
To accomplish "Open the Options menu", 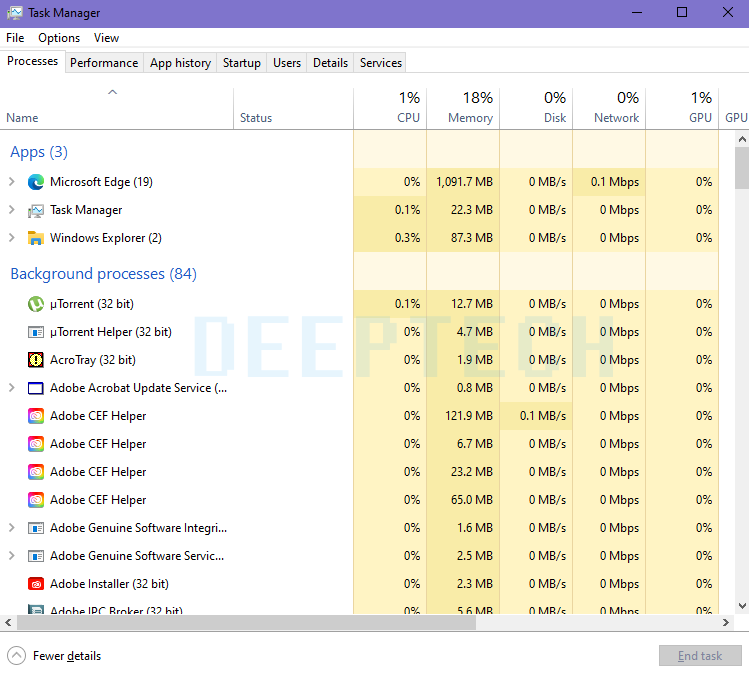I will [59, 38].
